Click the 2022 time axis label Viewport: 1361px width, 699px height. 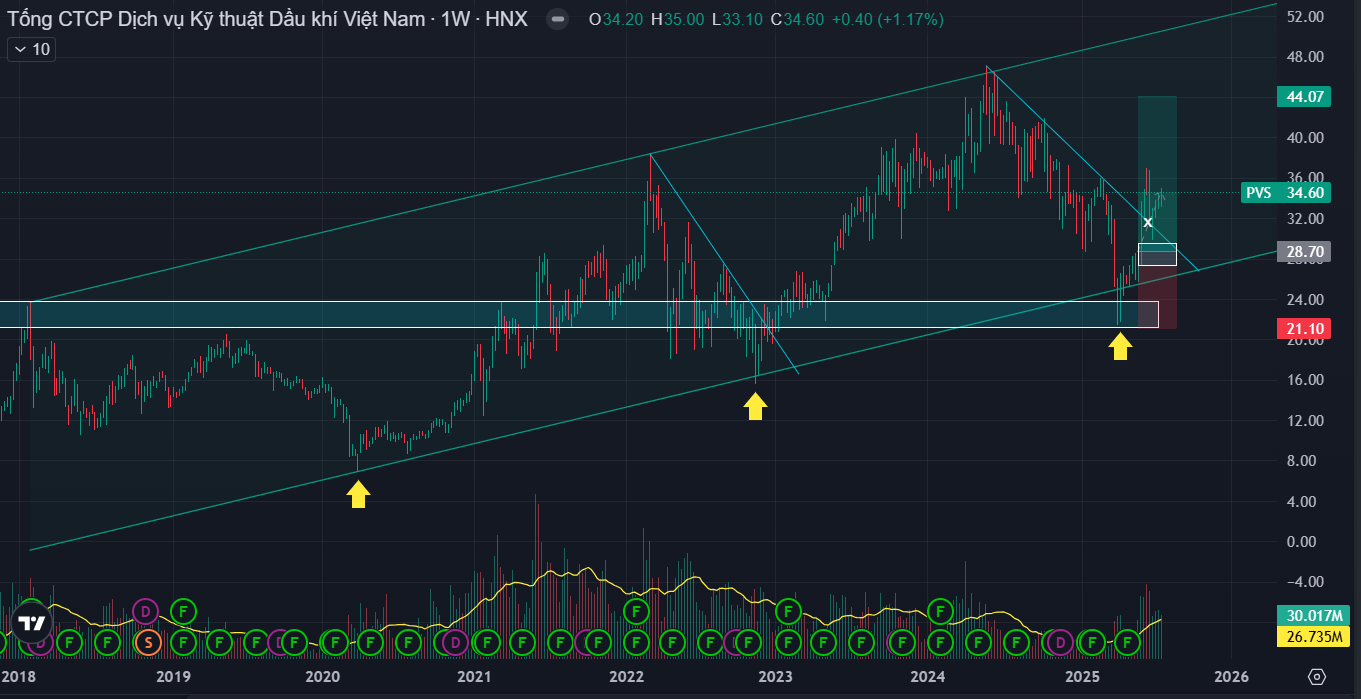(x=626, y=677)
